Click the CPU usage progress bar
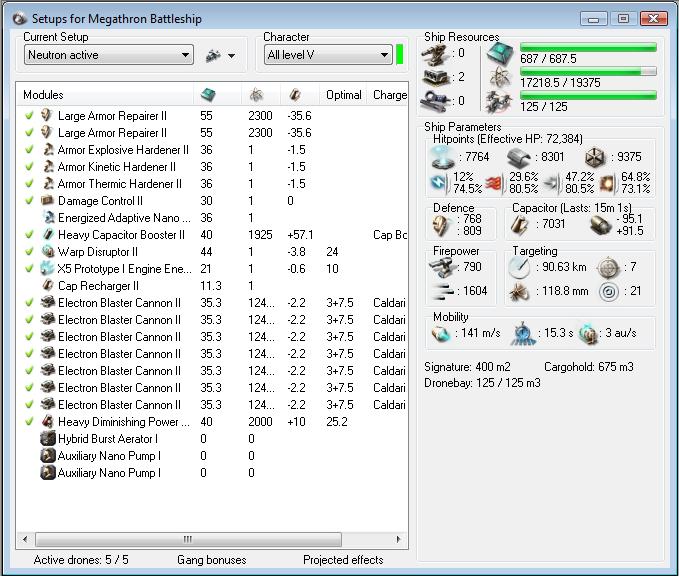Image resolution: width=679 pixels, height=576 pixels. point(588,47)
